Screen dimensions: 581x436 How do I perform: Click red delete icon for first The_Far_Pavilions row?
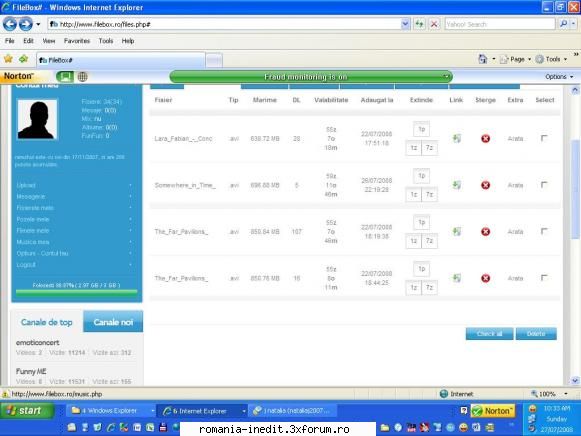pyautogui.click(x=485, y=232)
